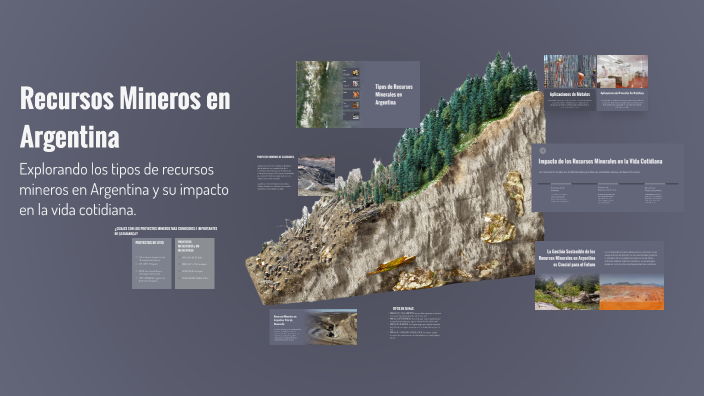Screen dimensions: 704x396
Task: Click the forest and river photo in Gestión Sostenible slide
Action: (567, 292)
